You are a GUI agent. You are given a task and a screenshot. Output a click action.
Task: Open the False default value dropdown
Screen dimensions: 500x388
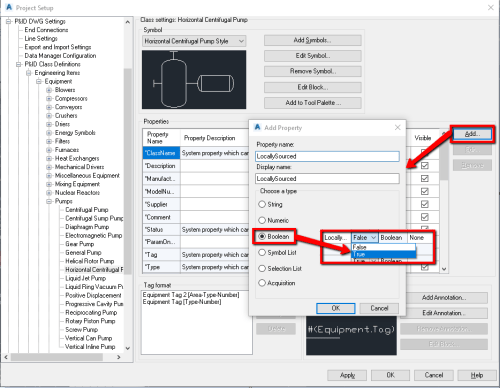pos(365,237)
